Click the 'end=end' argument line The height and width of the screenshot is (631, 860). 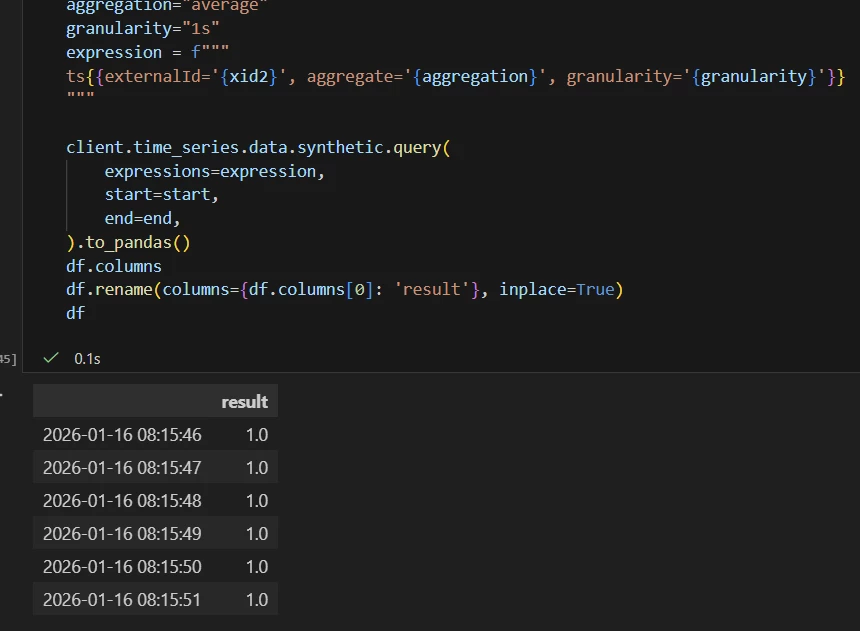click(142, 218)
